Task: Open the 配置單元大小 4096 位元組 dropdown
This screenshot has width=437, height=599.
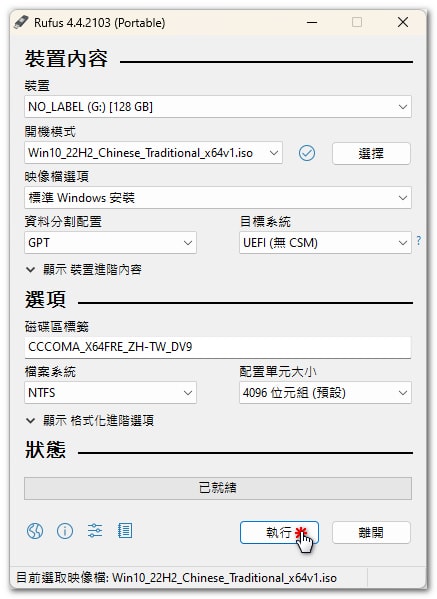Action: (325, 392)
